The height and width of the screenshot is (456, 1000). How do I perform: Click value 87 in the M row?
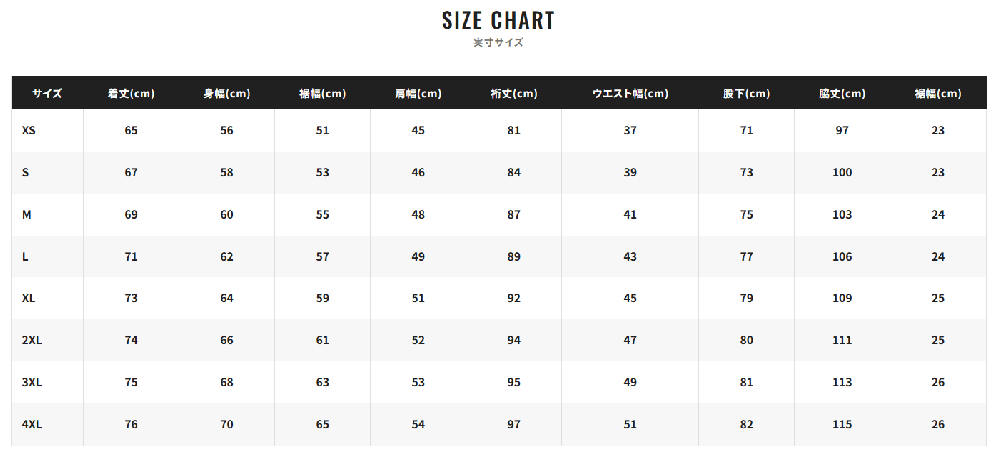514,215
